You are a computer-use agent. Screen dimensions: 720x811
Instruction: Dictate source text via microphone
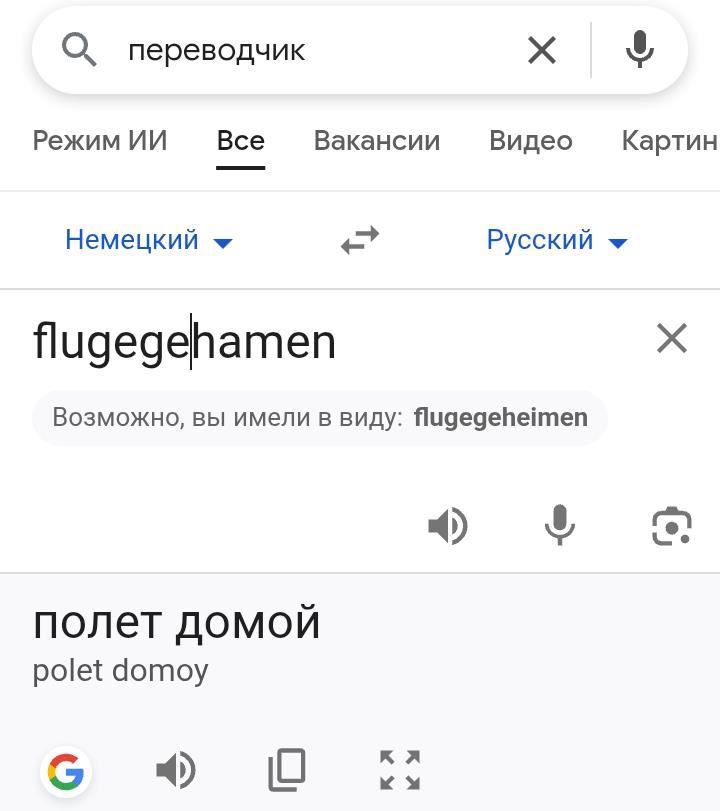click(x=560, y=525)
